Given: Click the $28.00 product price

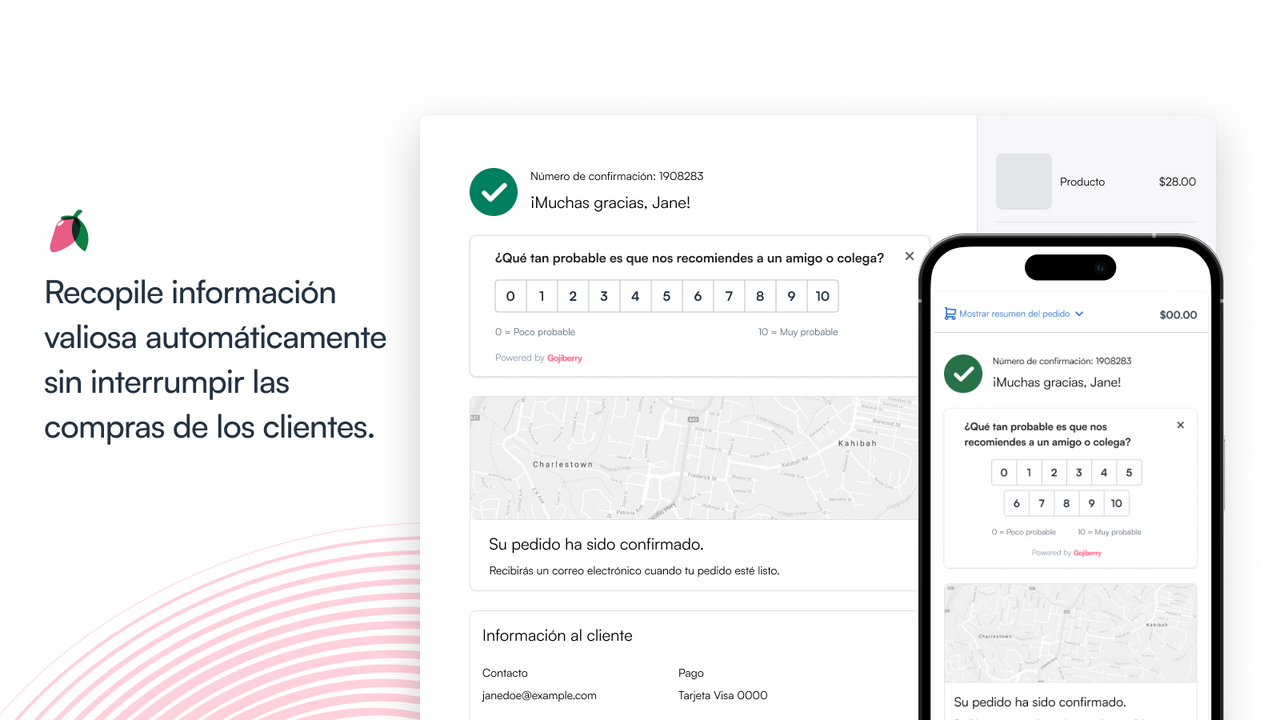Looking at the screenshot, I should (x=1177, y=182).
